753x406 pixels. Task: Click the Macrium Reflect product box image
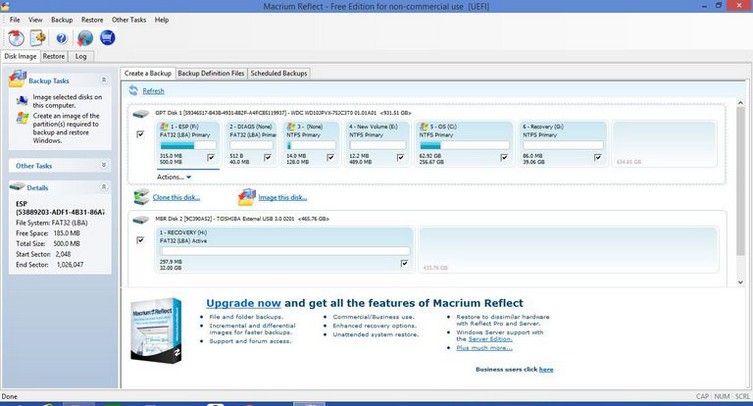pos(156,330)
